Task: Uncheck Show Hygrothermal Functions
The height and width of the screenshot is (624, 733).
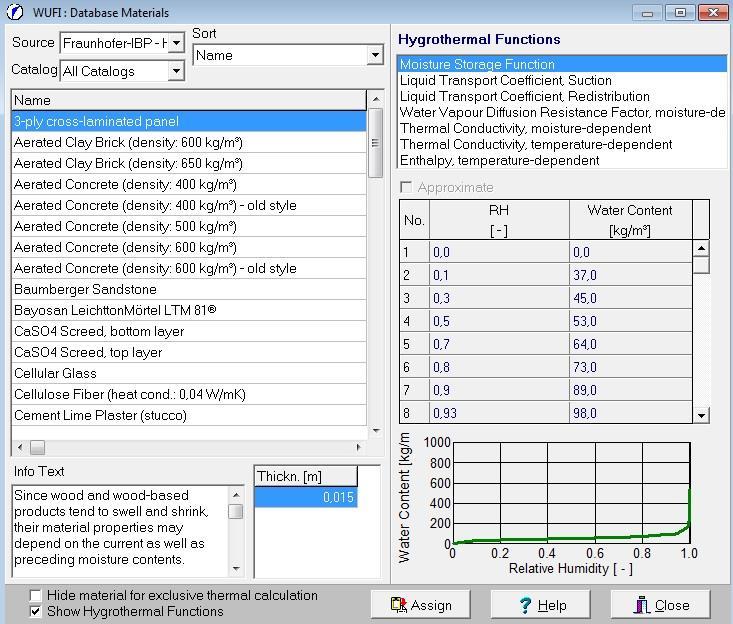Action: pyautogui.click(x=35, y=611)
